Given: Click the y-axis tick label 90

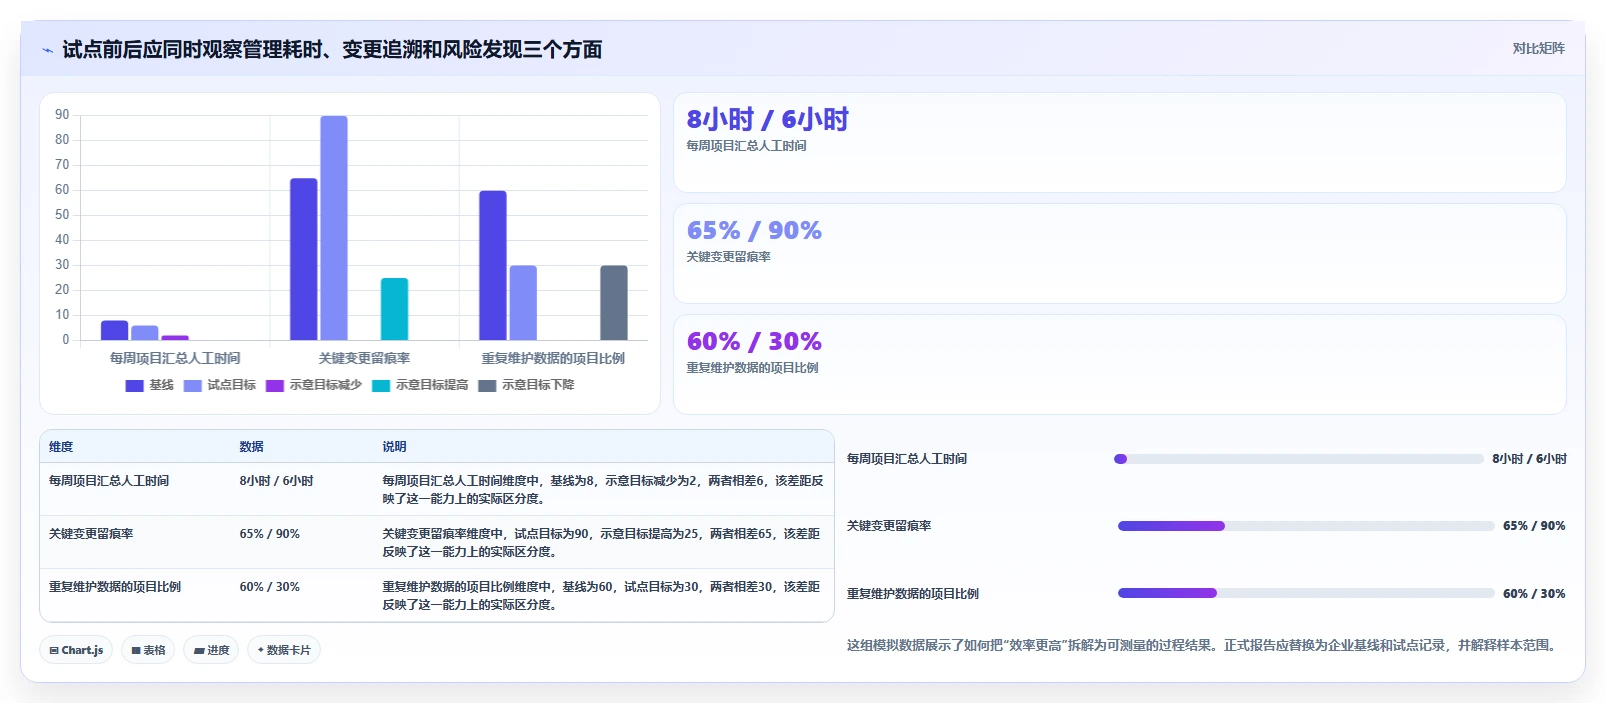Looking at the screenshot, I should coord(62,115).
